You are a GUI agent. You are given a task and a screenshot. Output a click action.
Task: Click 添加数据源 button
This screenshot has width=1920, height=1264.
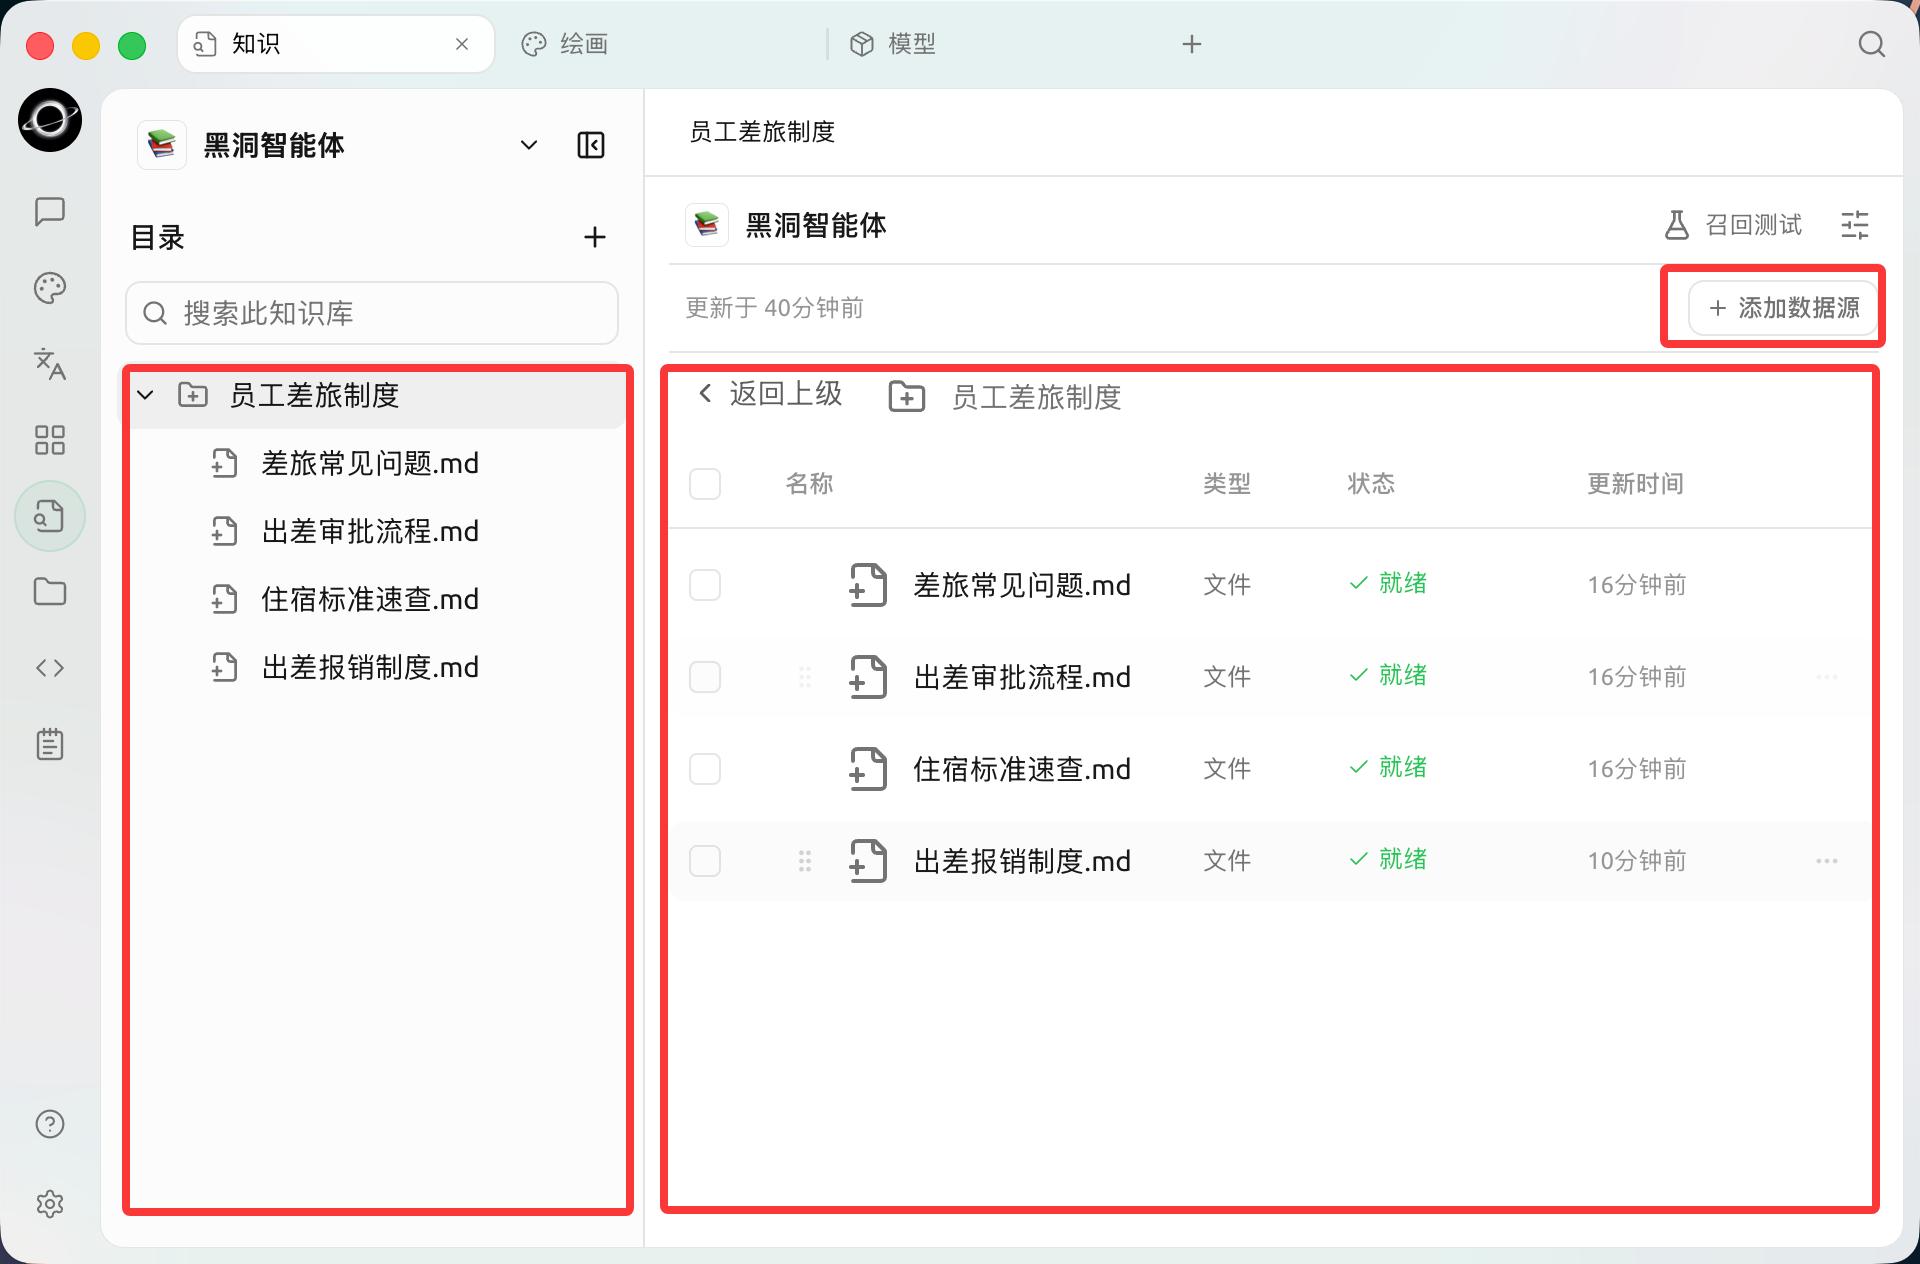coord(1782,308)
